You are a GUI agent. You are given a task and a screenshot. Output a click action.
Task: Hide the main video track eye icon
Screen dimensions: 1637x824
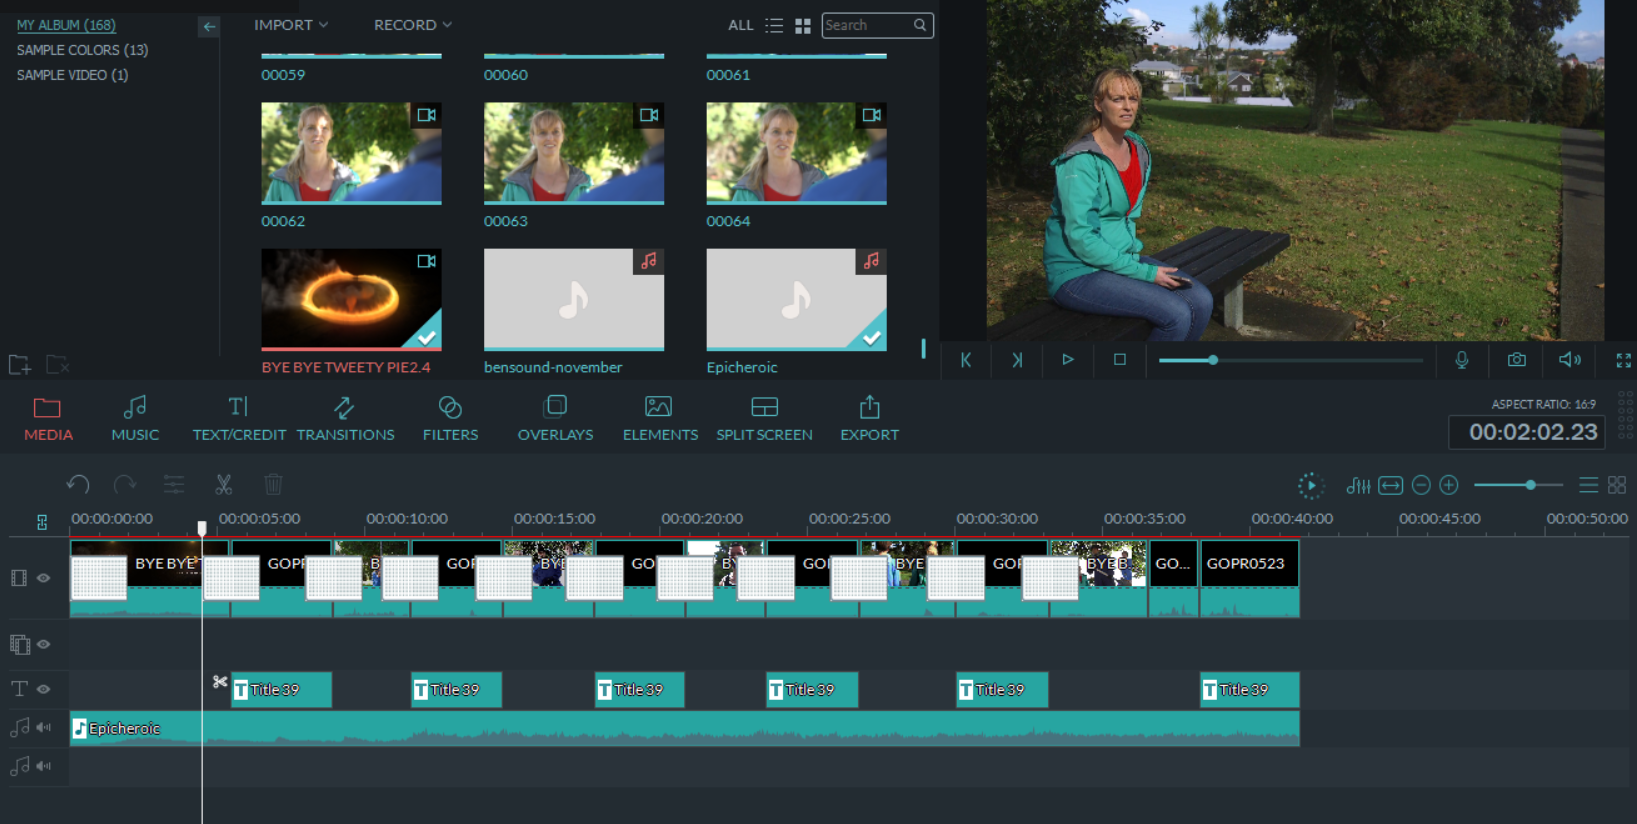pos(44,578)
